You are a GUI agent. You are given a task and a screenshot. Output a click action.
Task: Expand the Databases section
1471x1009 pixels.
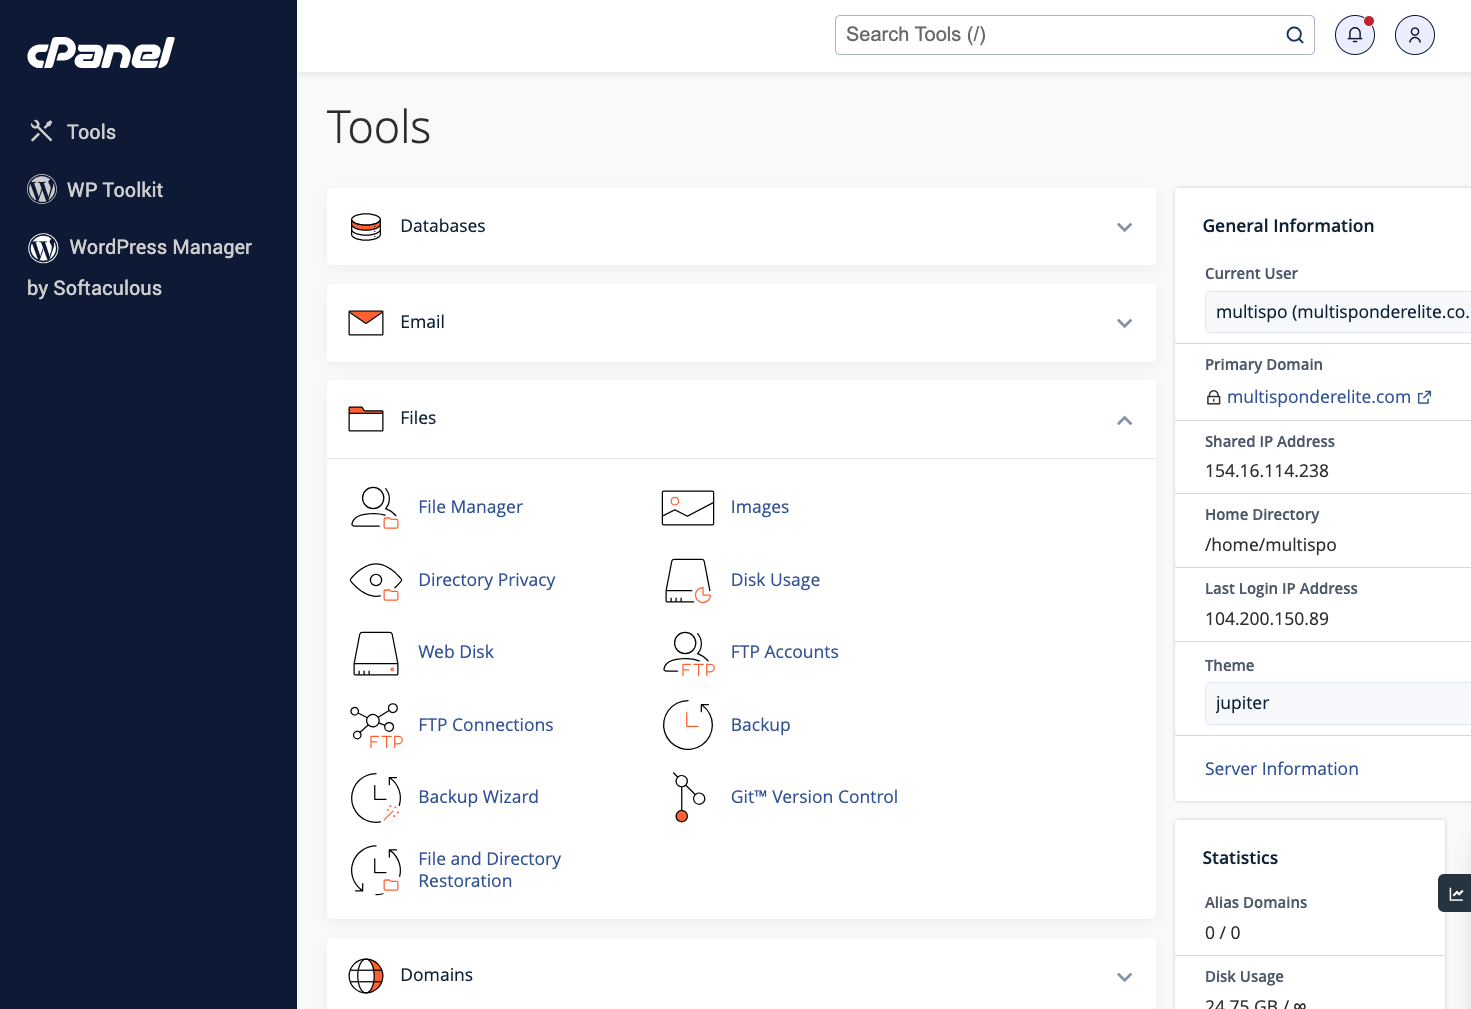pos(1124,227)
